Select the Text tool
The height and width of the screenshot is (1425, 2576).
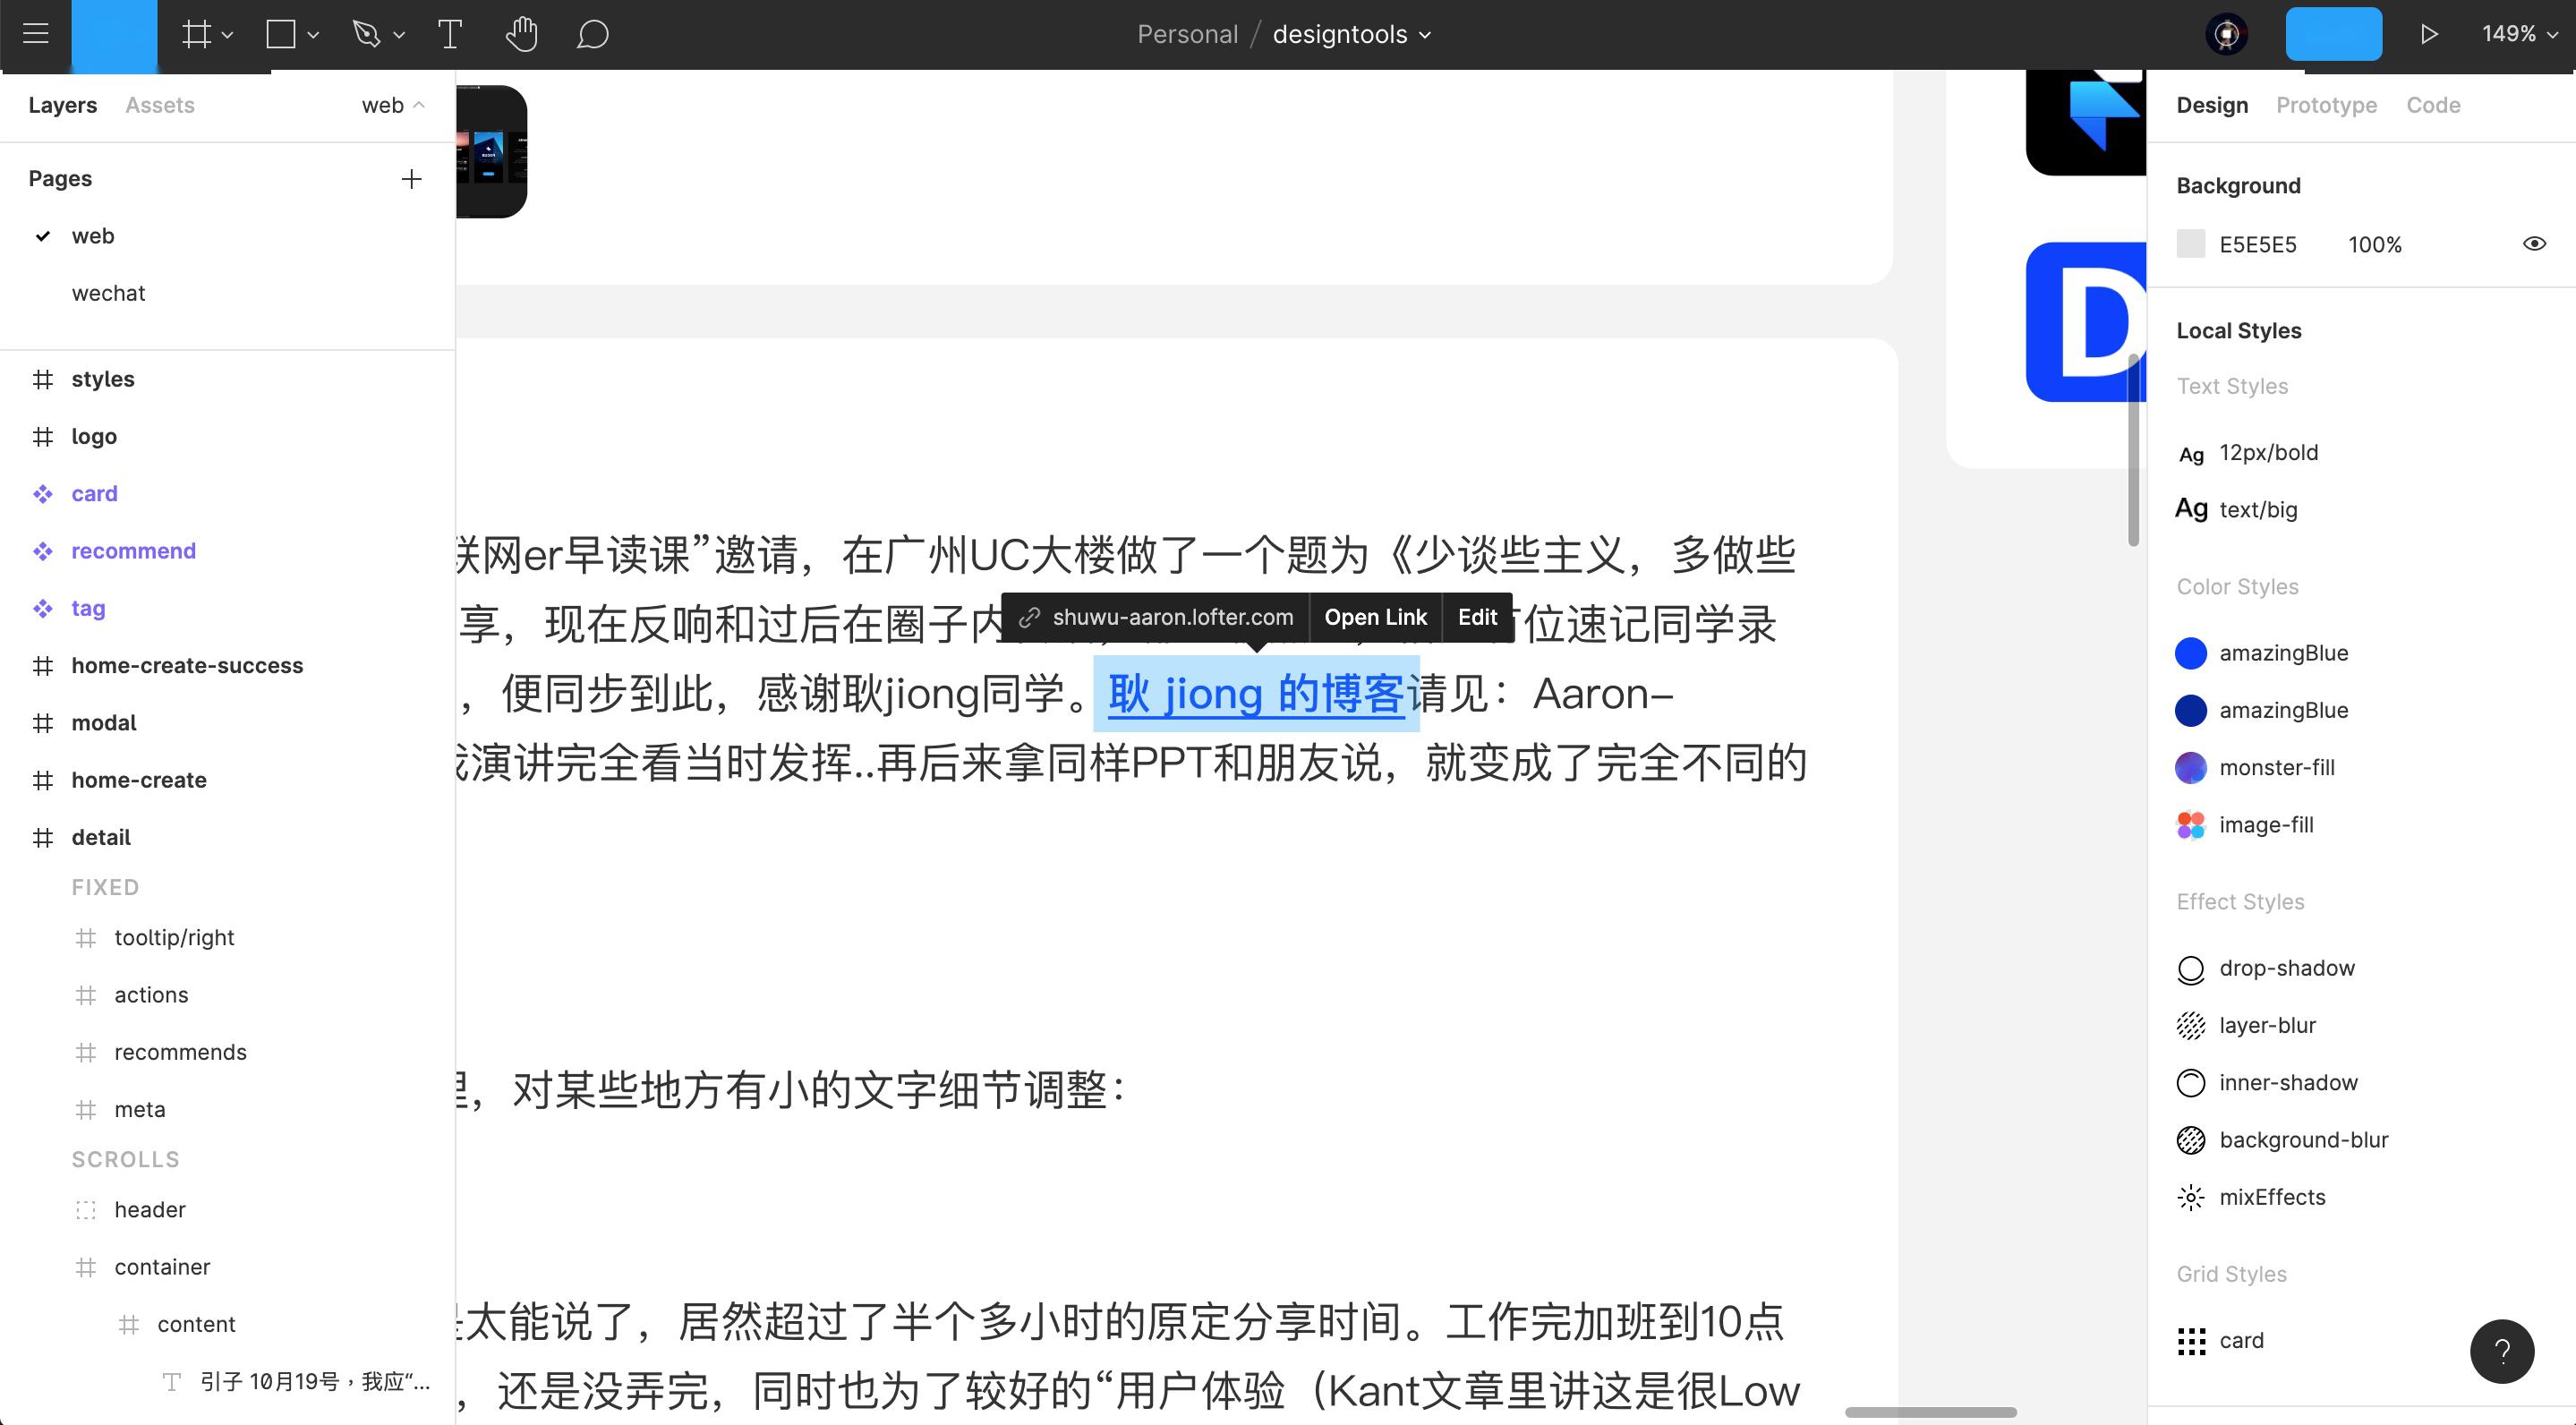(x=450, y=34)
